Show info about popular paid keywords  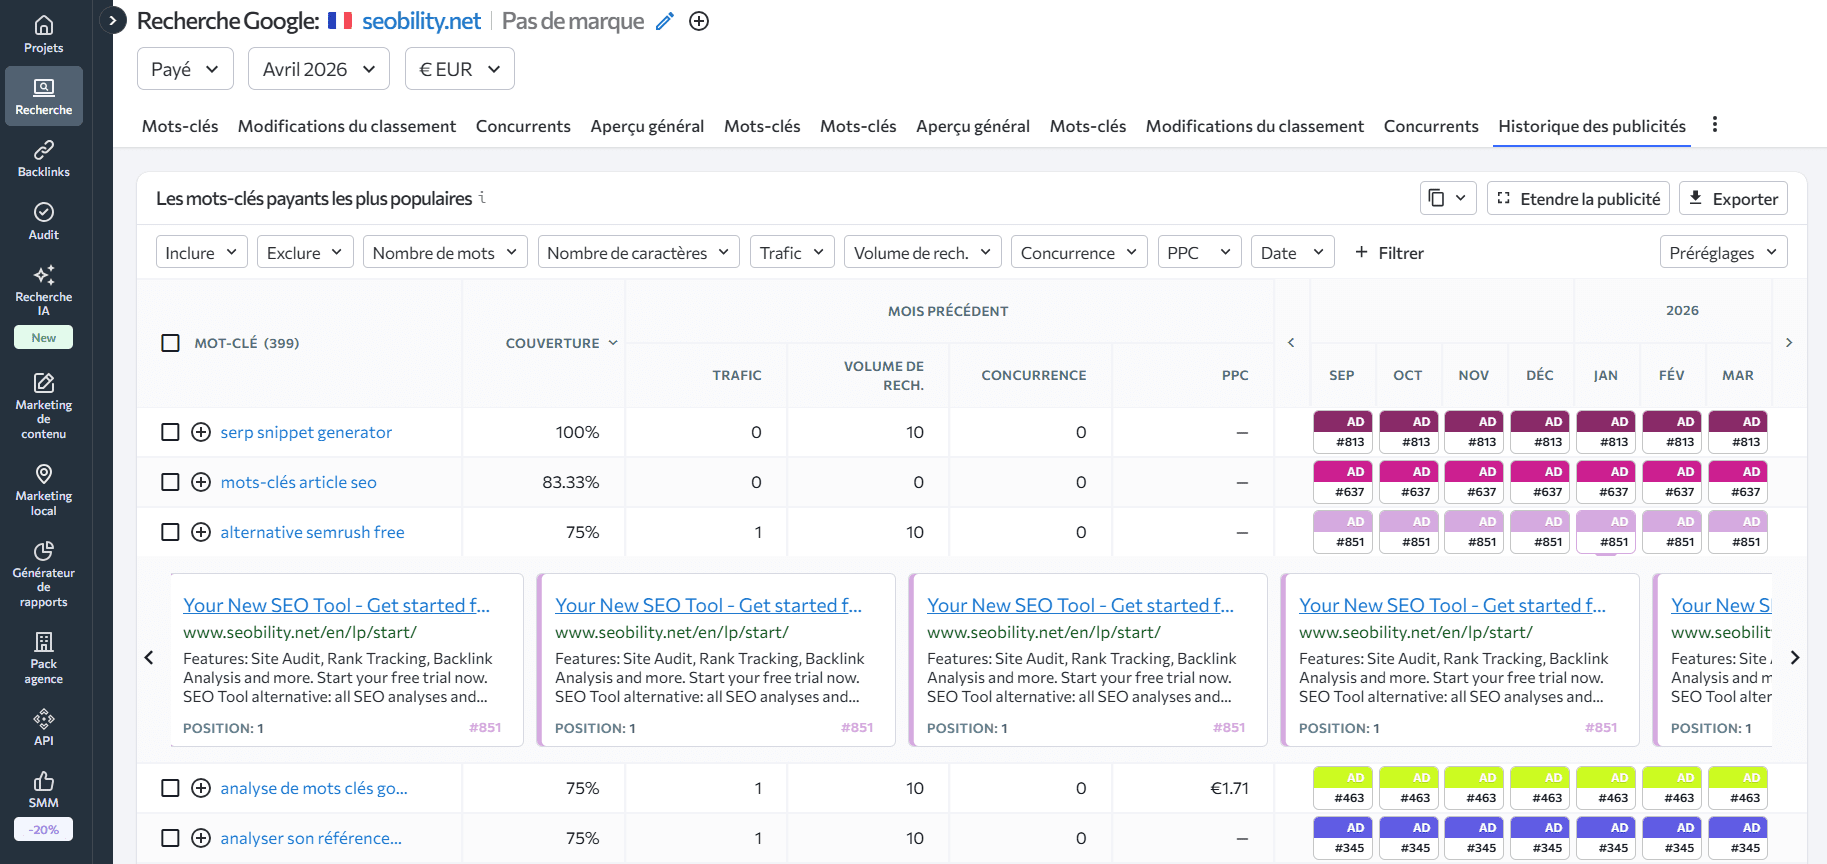coord(482,198)
